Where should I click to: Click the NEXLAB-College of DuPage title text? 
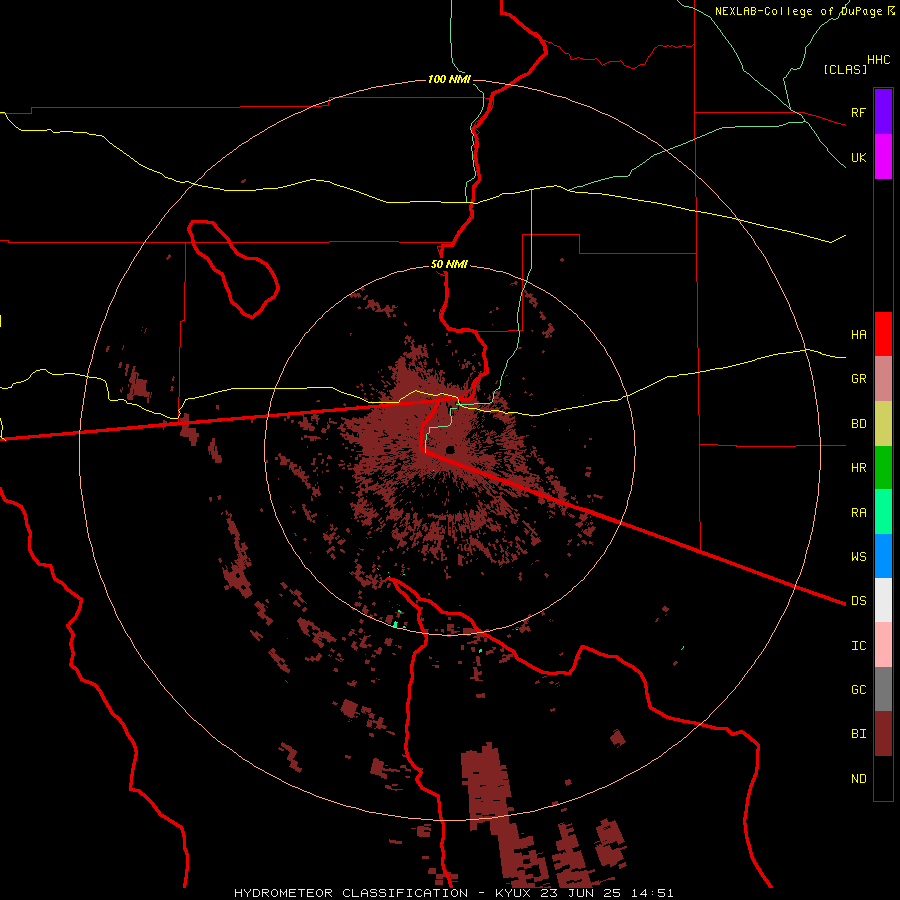coord(798,11)
